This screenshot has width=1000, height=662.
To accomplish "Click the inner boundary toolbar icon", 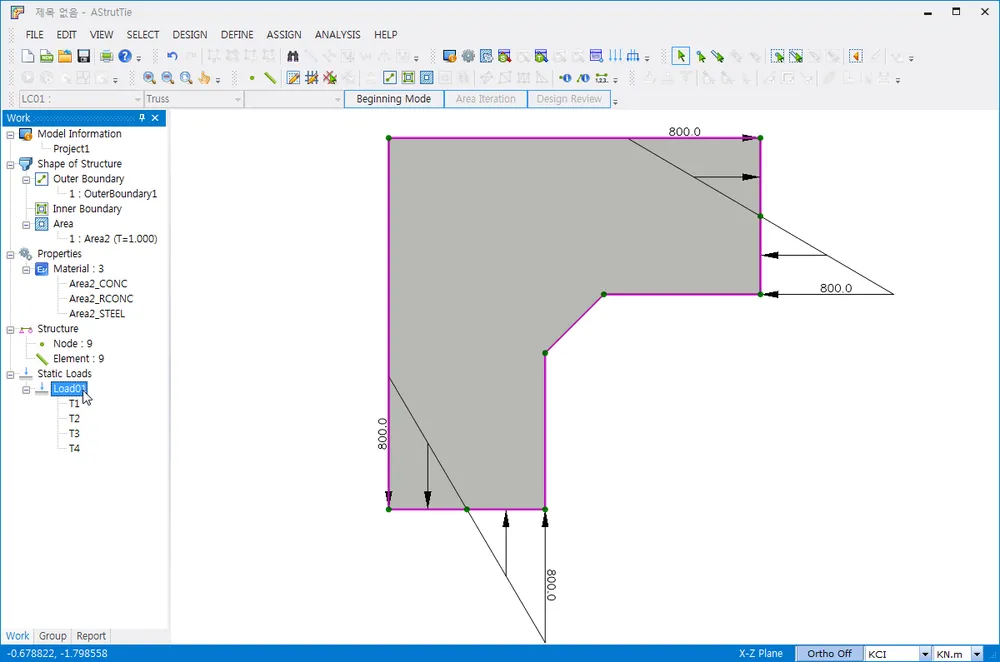I will click(x=408, y=78).
